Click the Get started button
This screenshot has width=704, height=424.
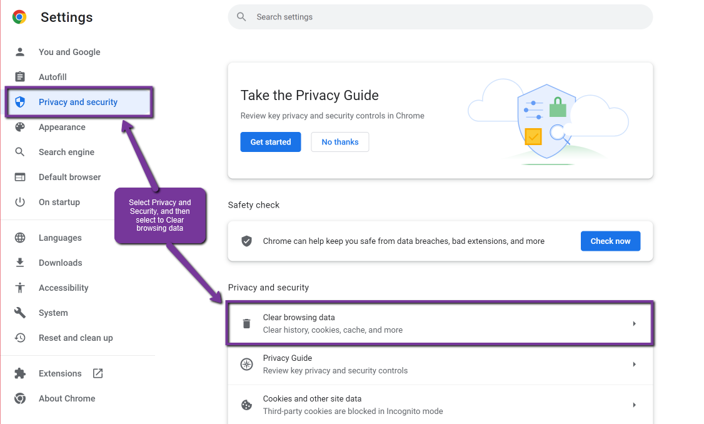(x=270, y=142)
